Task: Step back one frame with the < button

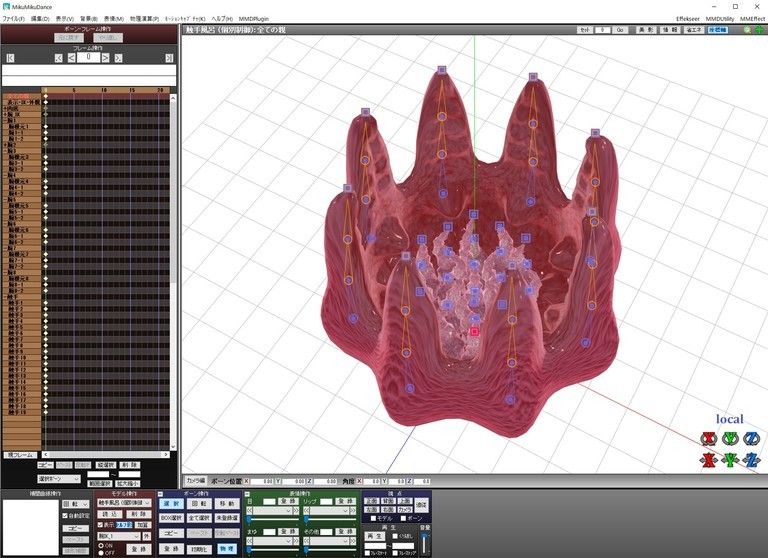Action: click(x=72, y=58)
